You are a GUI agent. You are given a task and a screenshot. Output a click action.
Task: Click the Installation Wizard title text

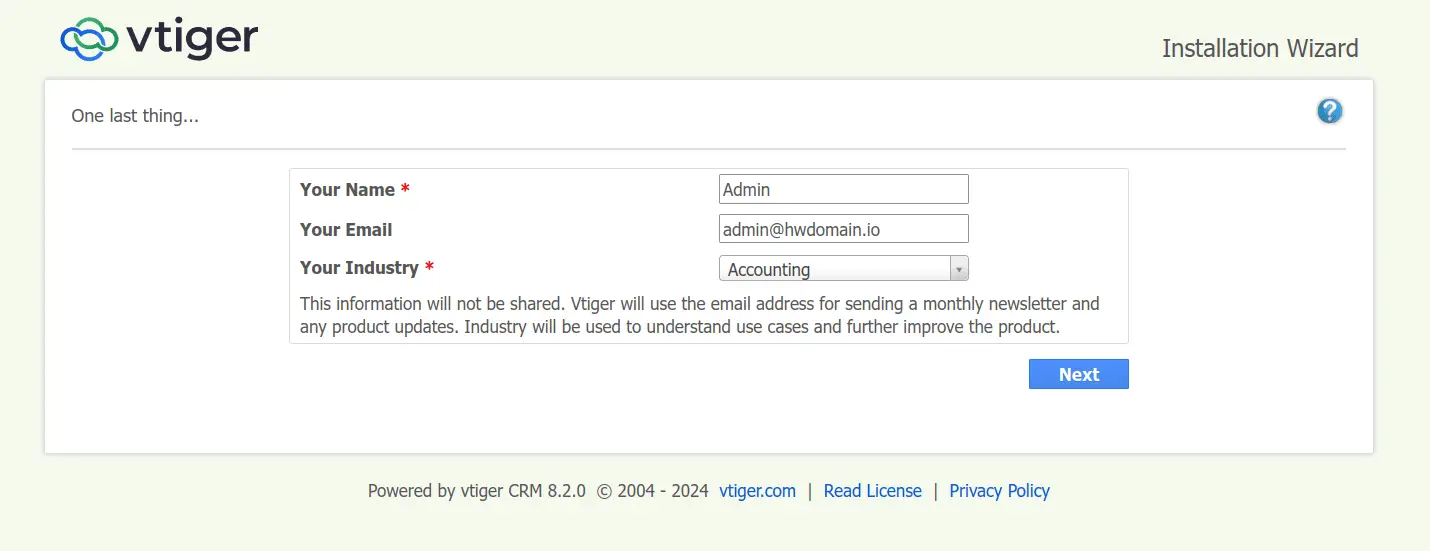coord(1260,48)
